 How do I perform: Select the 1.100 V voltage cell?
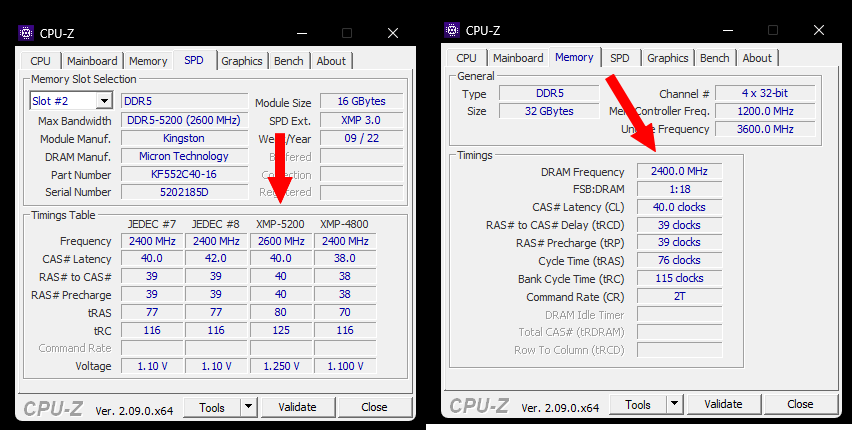tap(345, 366)
